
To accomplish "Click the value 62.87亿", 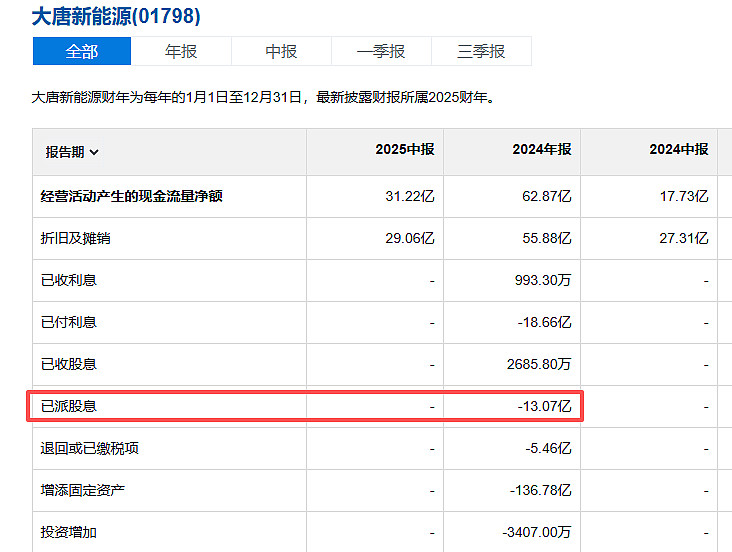I will point(547,196).
